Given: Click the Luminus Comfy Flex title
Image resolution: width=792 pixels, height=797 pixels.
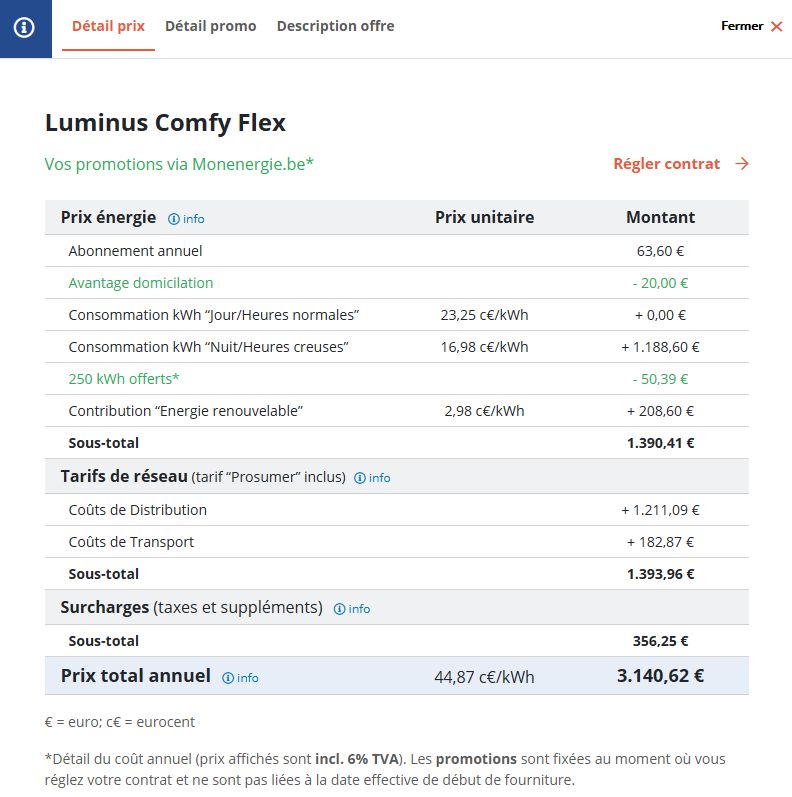Looking at the screenshot, I should coord(165,122).
